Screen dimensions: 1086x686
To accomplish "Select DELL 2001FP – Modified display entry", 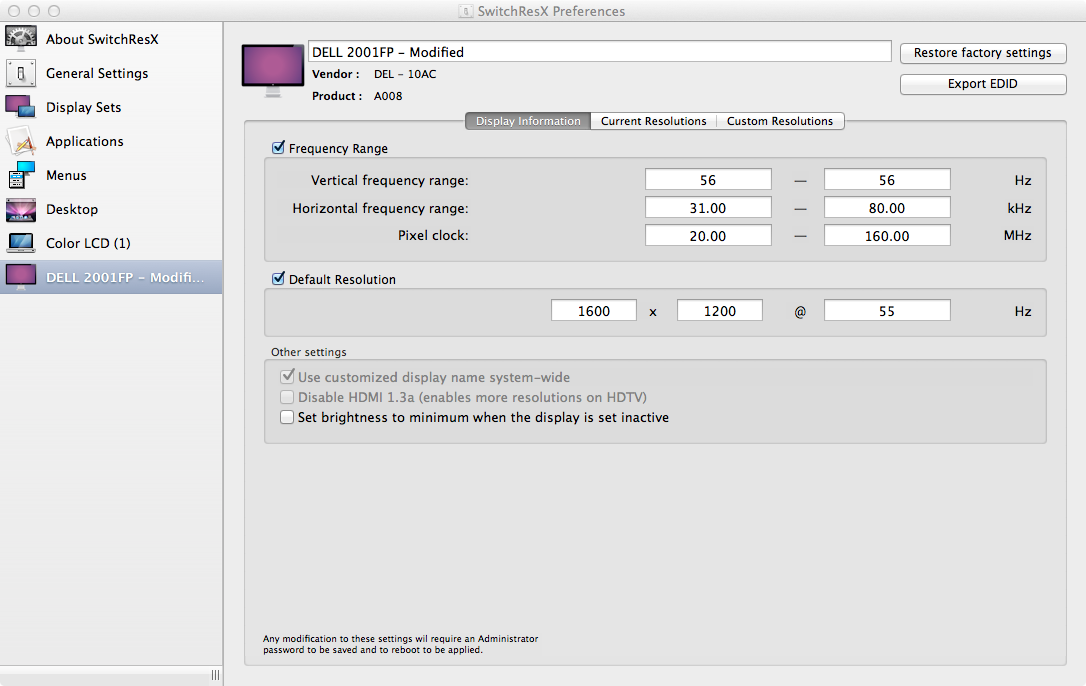I will [x=111, y=276].
